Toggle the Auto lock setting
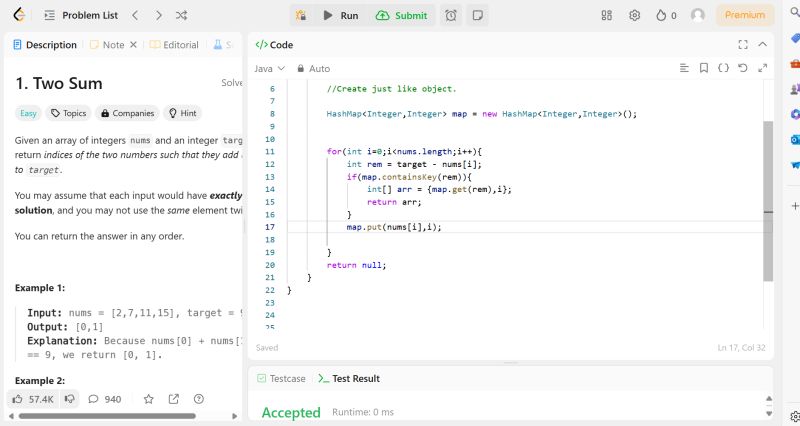 (x=312, y=68)
